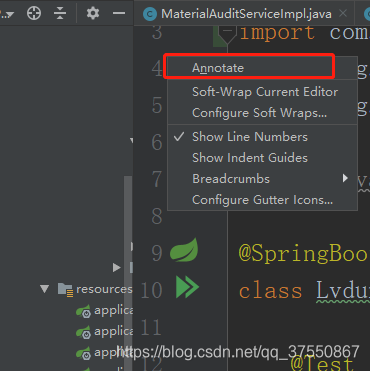Collapse all with the toolbar arrows icon

(60, 13)
